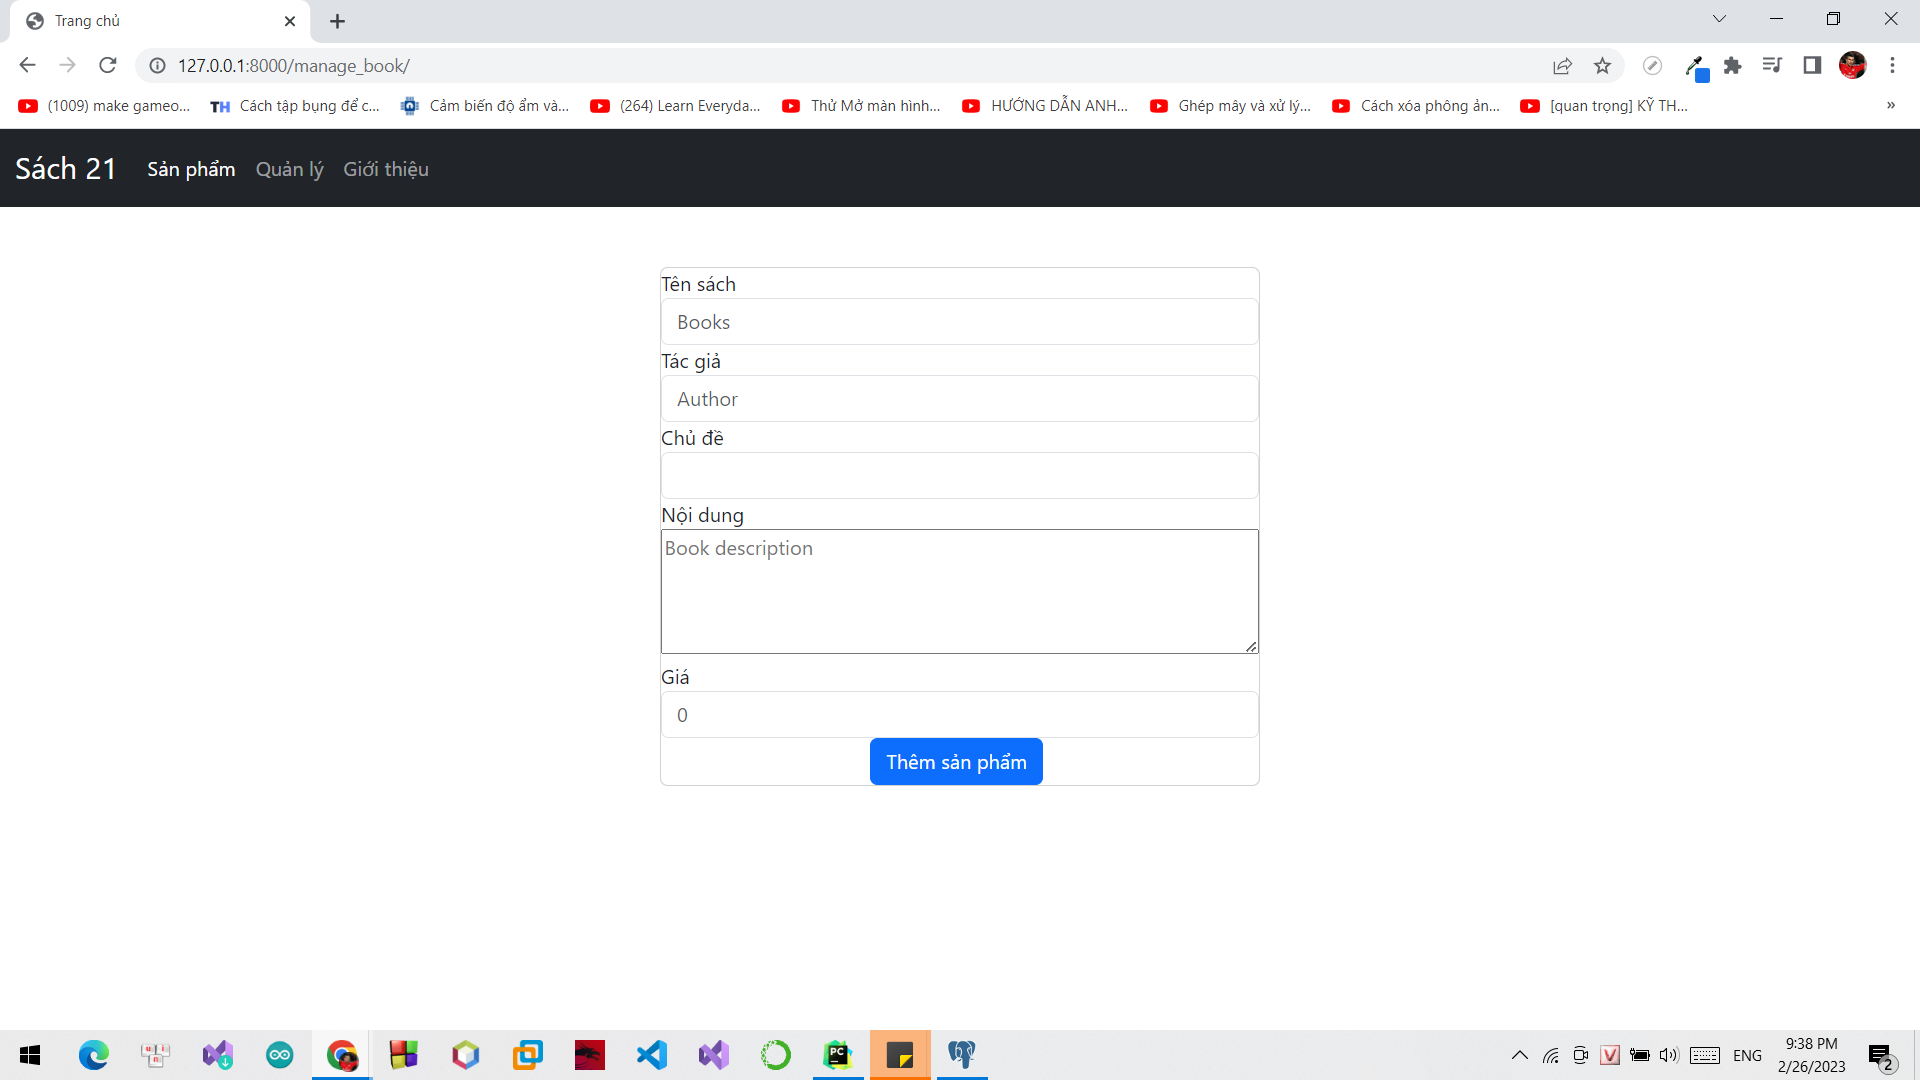1920x1080 pixels.
Task: Reload the manage_book page
Action: click(108, 65)
